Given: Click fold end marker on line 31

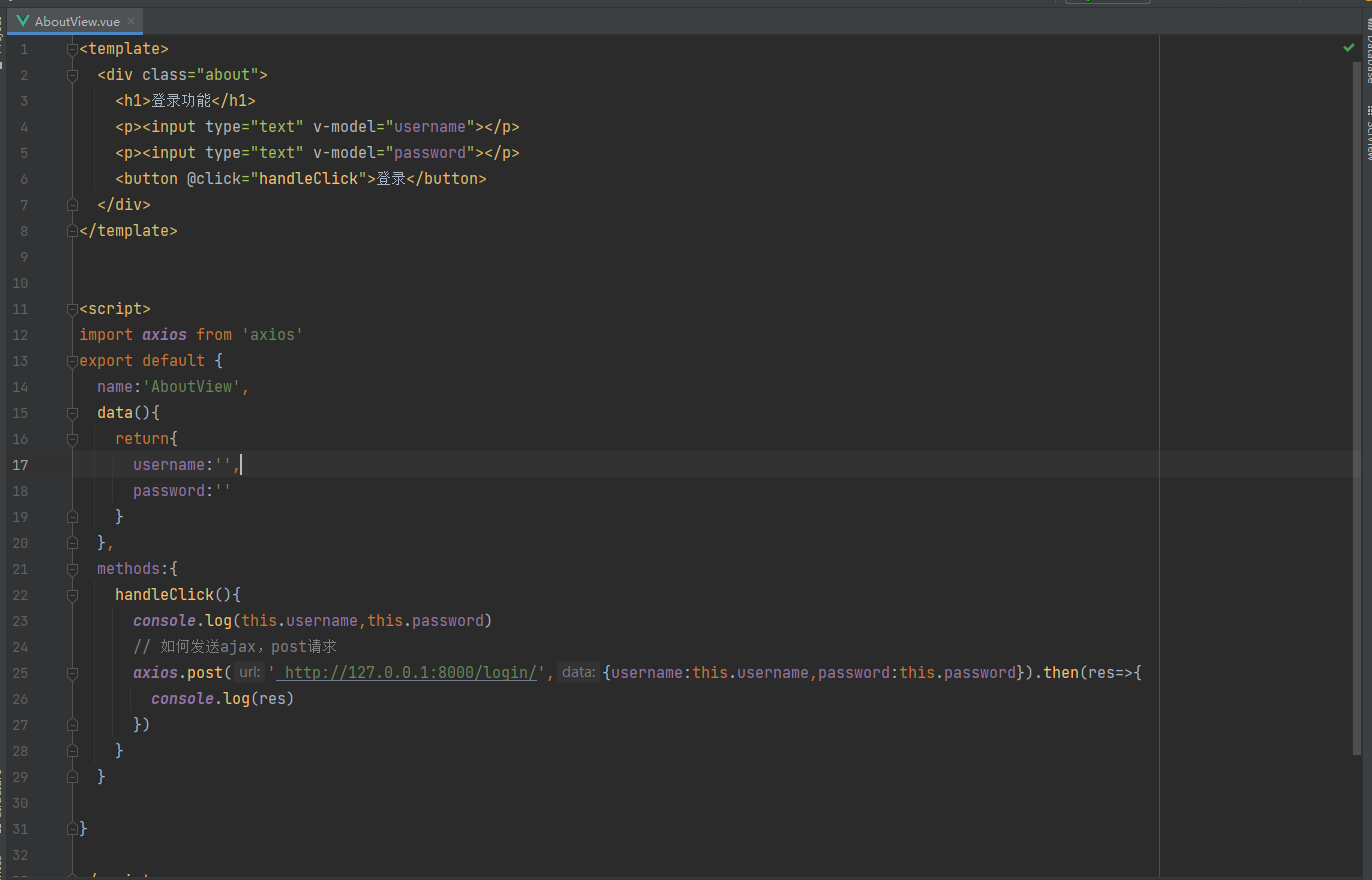Looking at the screenshot, I should [72, 829].
